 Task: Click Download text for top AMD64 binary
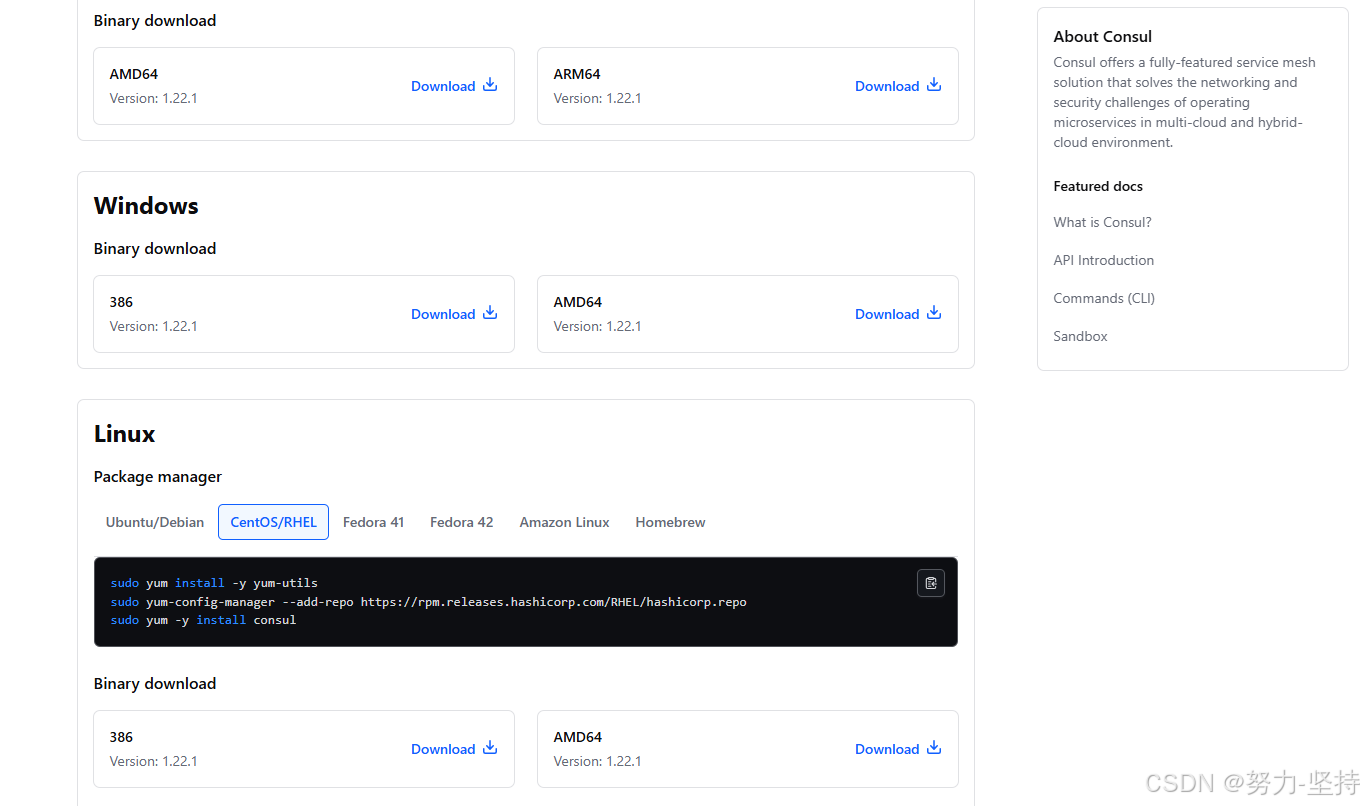point(443,86)
